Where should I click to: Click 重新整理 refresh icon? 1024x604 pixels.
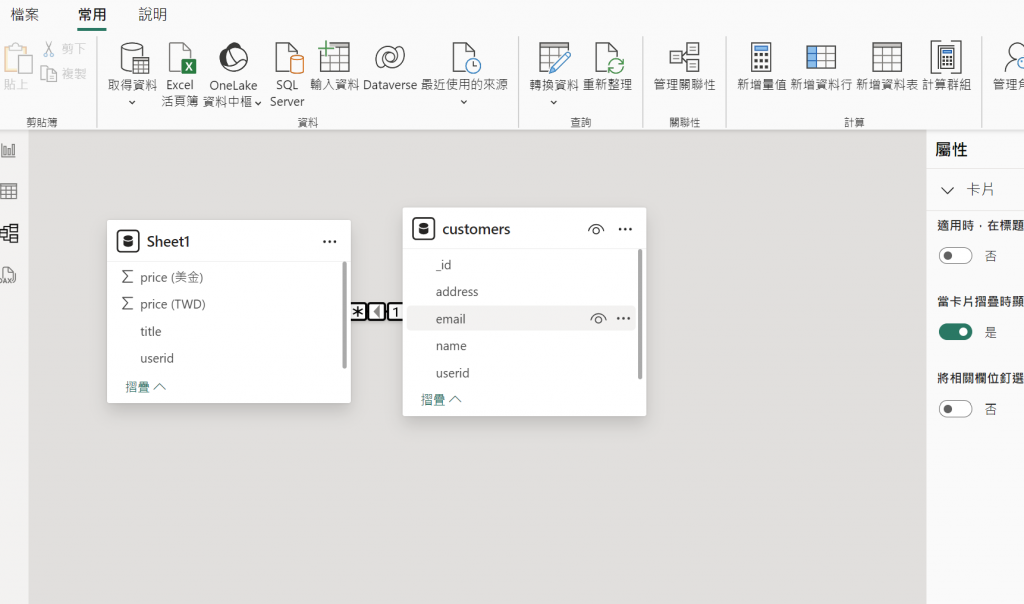click(x=609, y=58)
